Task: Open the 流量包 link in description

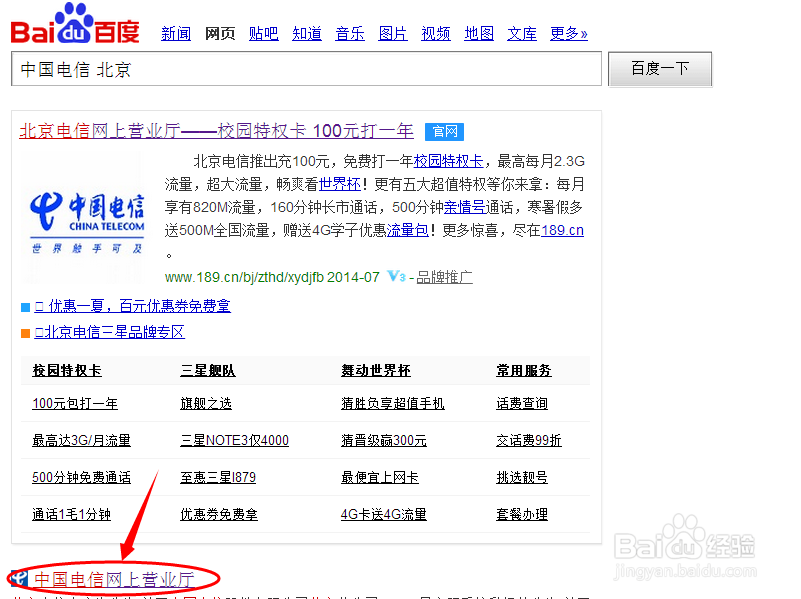Action: click(408, 230)
